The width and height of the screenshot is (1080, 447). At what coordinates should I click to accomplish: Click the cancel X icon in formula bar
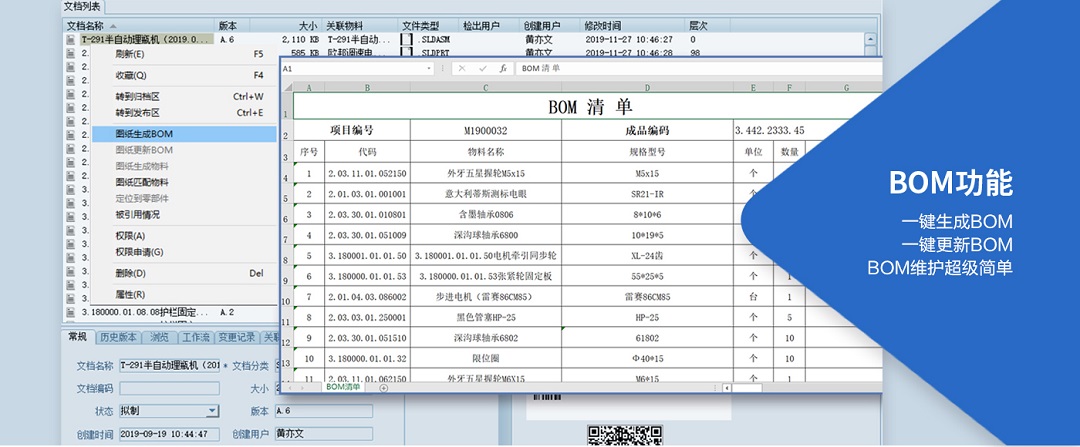[462, 69]
